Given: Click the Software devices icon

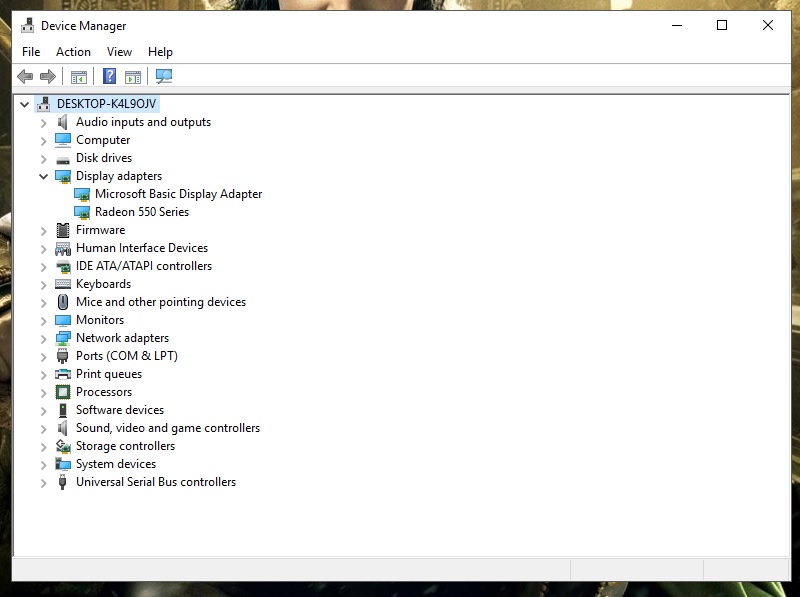Looking at the screenshot, I should click(x=63, y=410).
